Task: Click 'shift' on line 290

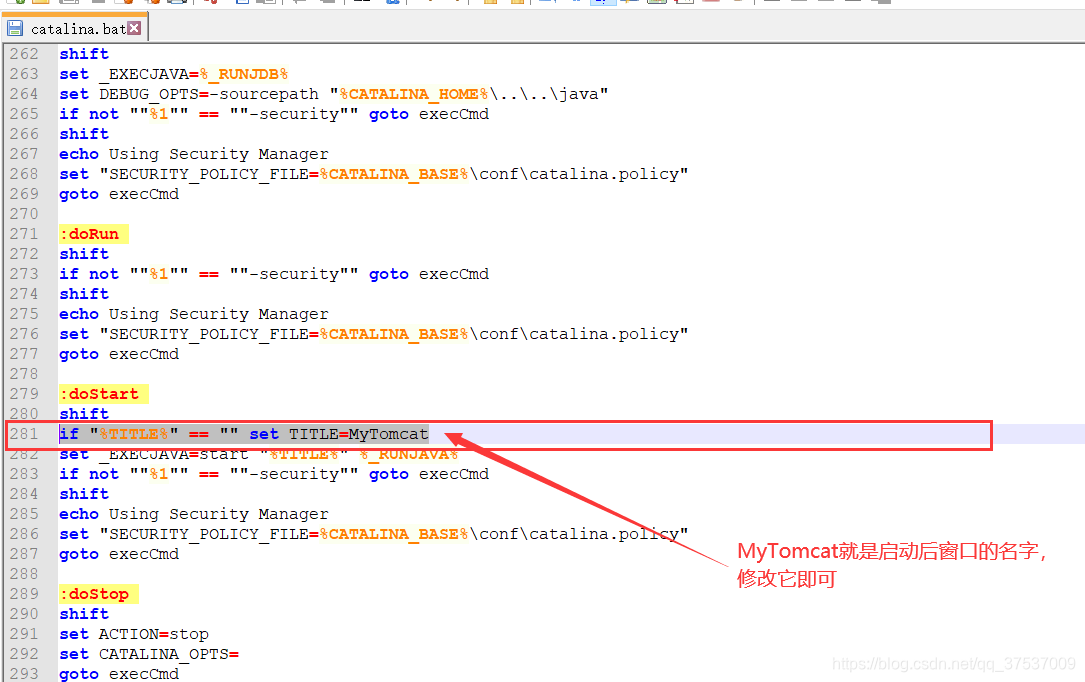Action: coord(84,614)
